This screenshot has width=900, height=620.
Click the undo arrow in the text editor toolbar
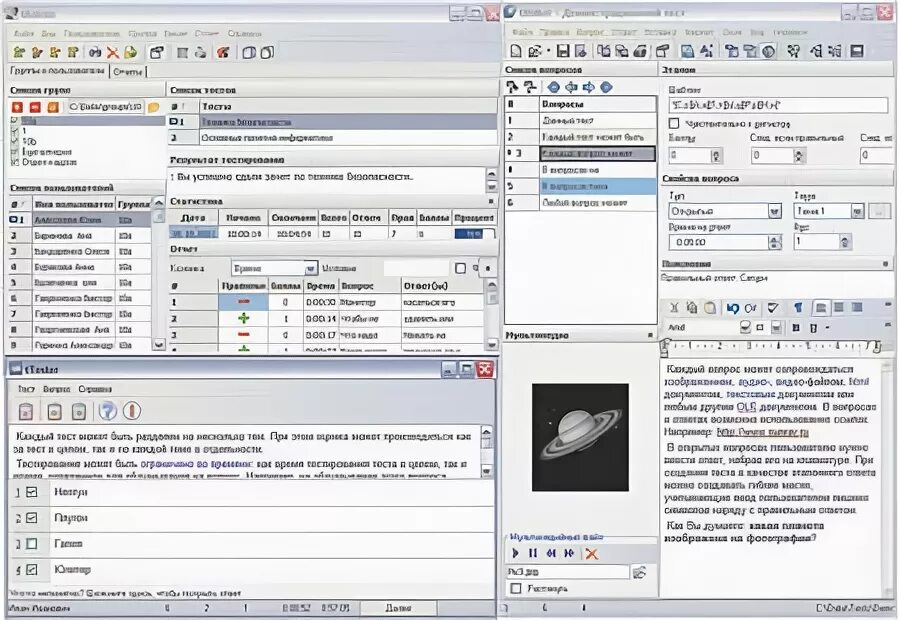tap(732, 308)
